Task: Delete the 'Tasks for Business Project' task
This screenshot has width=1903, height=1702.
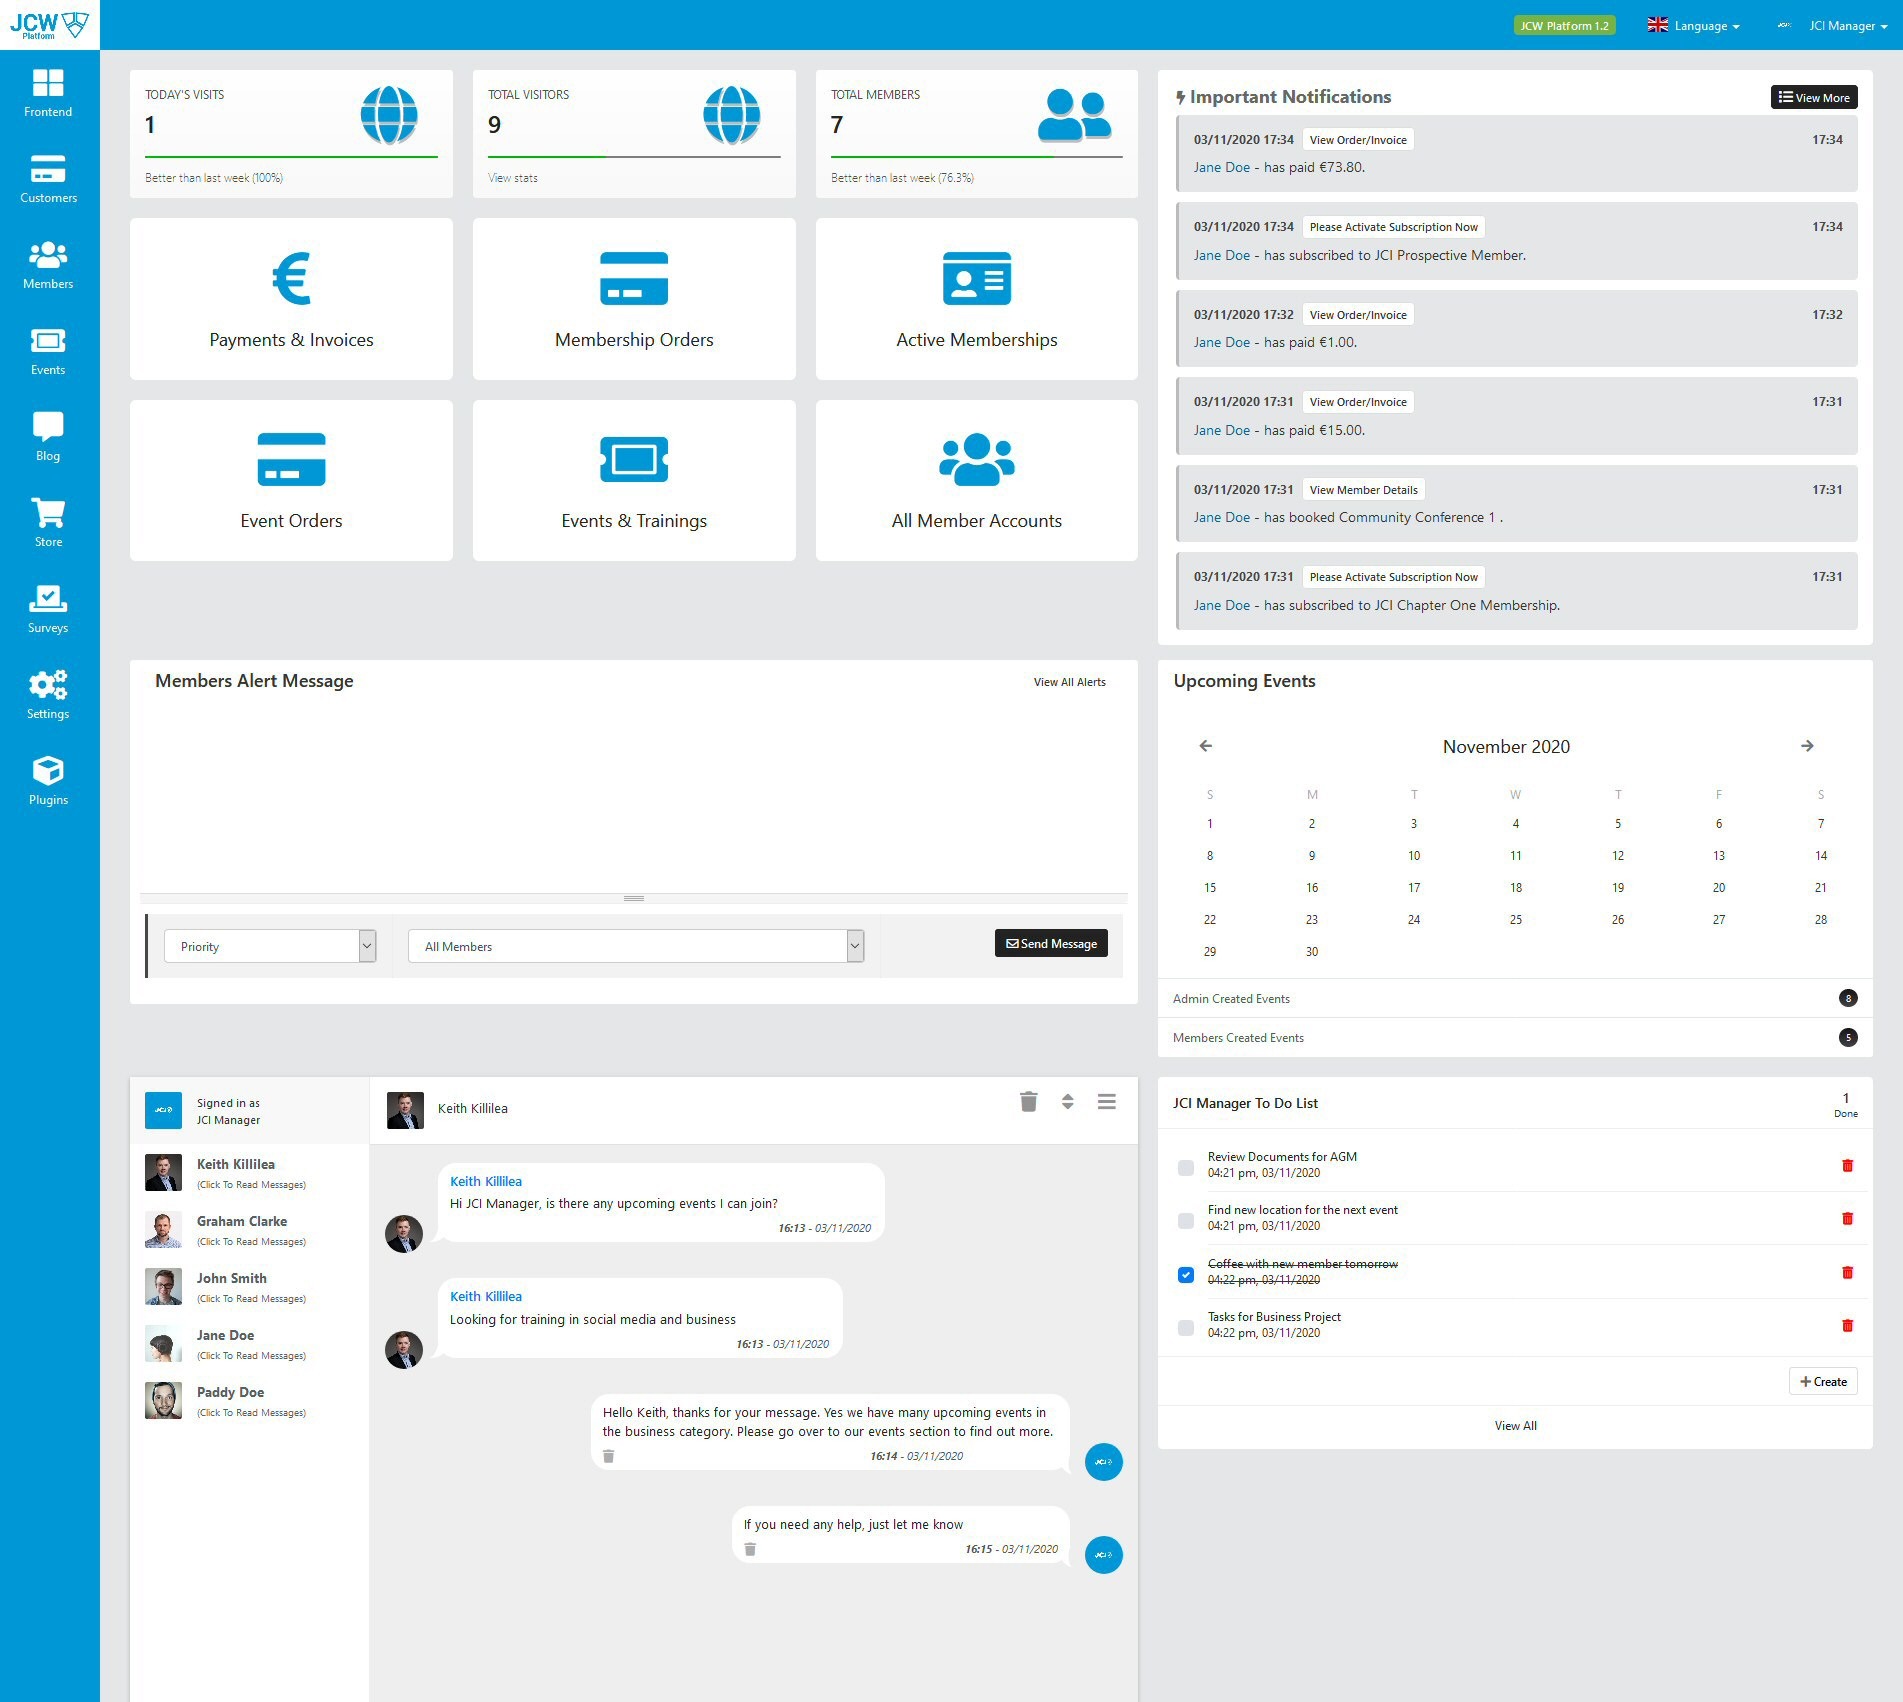Action: 1847,1325
